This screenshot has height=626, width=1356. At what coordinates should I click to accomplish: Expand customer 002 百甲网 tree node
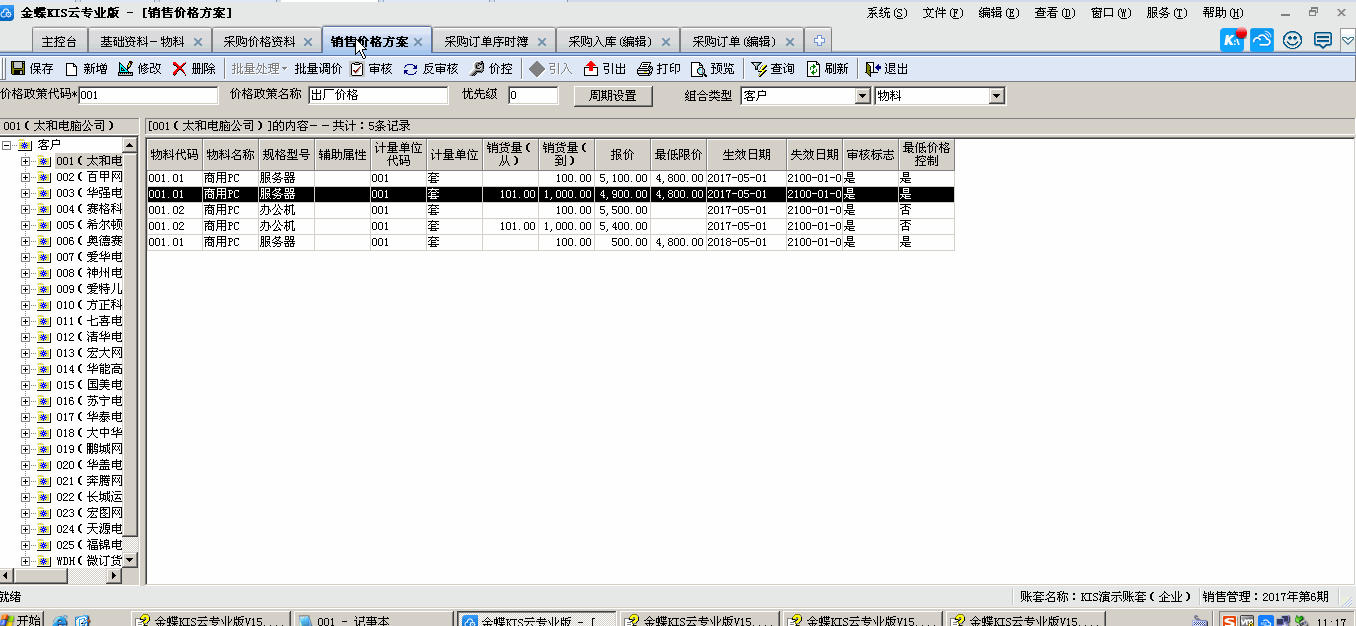point(25,177)
